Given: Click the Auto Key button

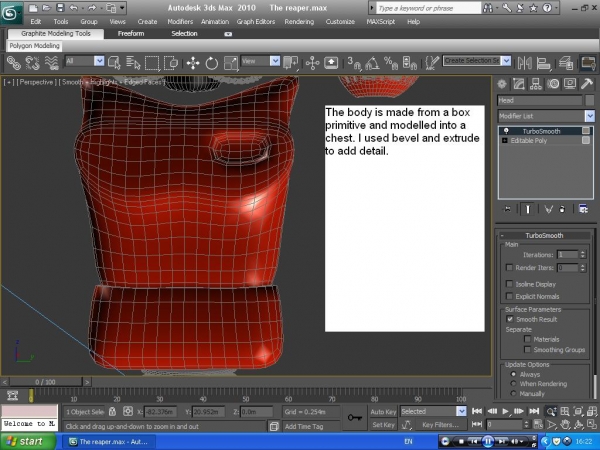Looking at the screenshot, I should 383,412.
